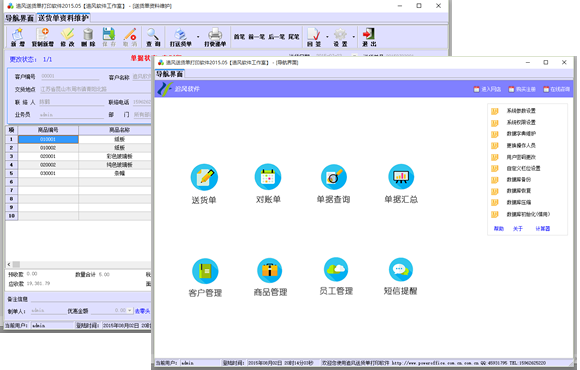
Task: Click 退出 exit icon in back window
Action: click(369, 37)
